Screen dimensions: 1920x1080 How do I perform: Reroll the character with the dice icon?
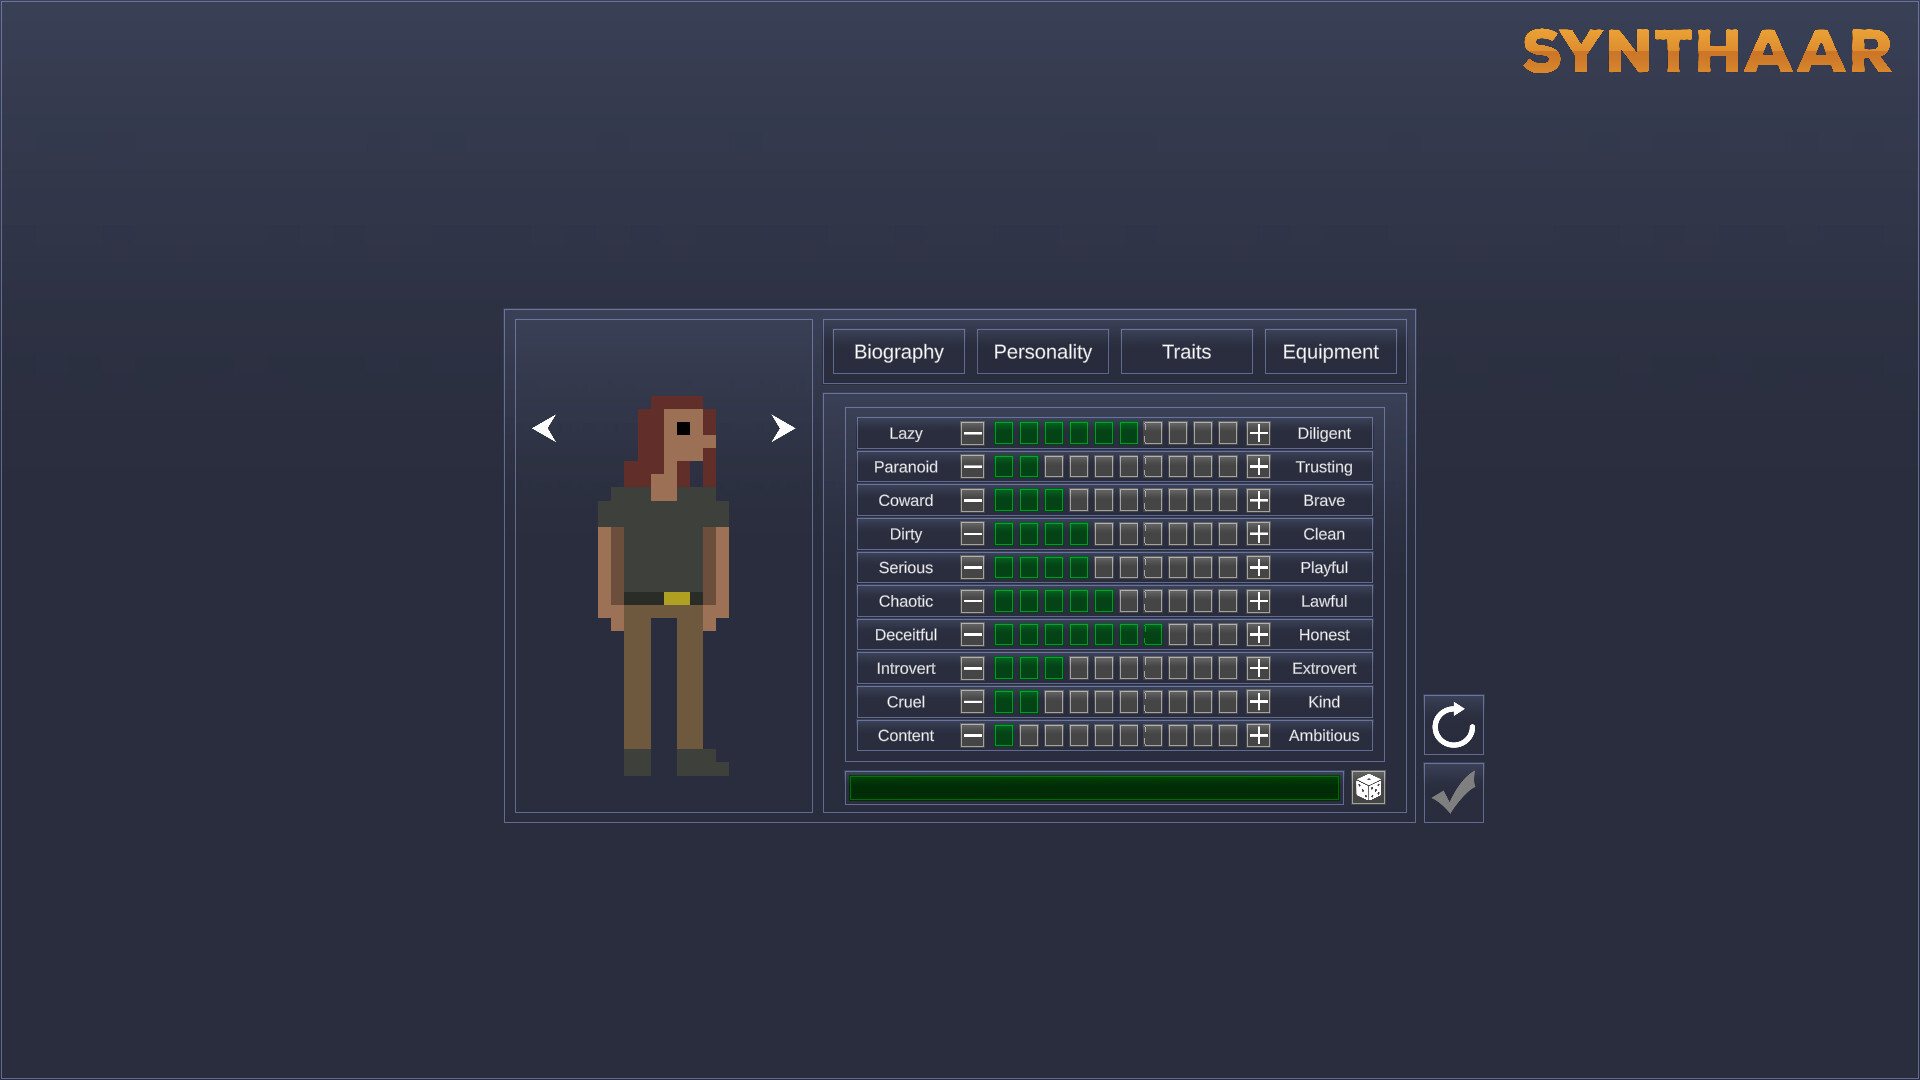coord(1368,787)
